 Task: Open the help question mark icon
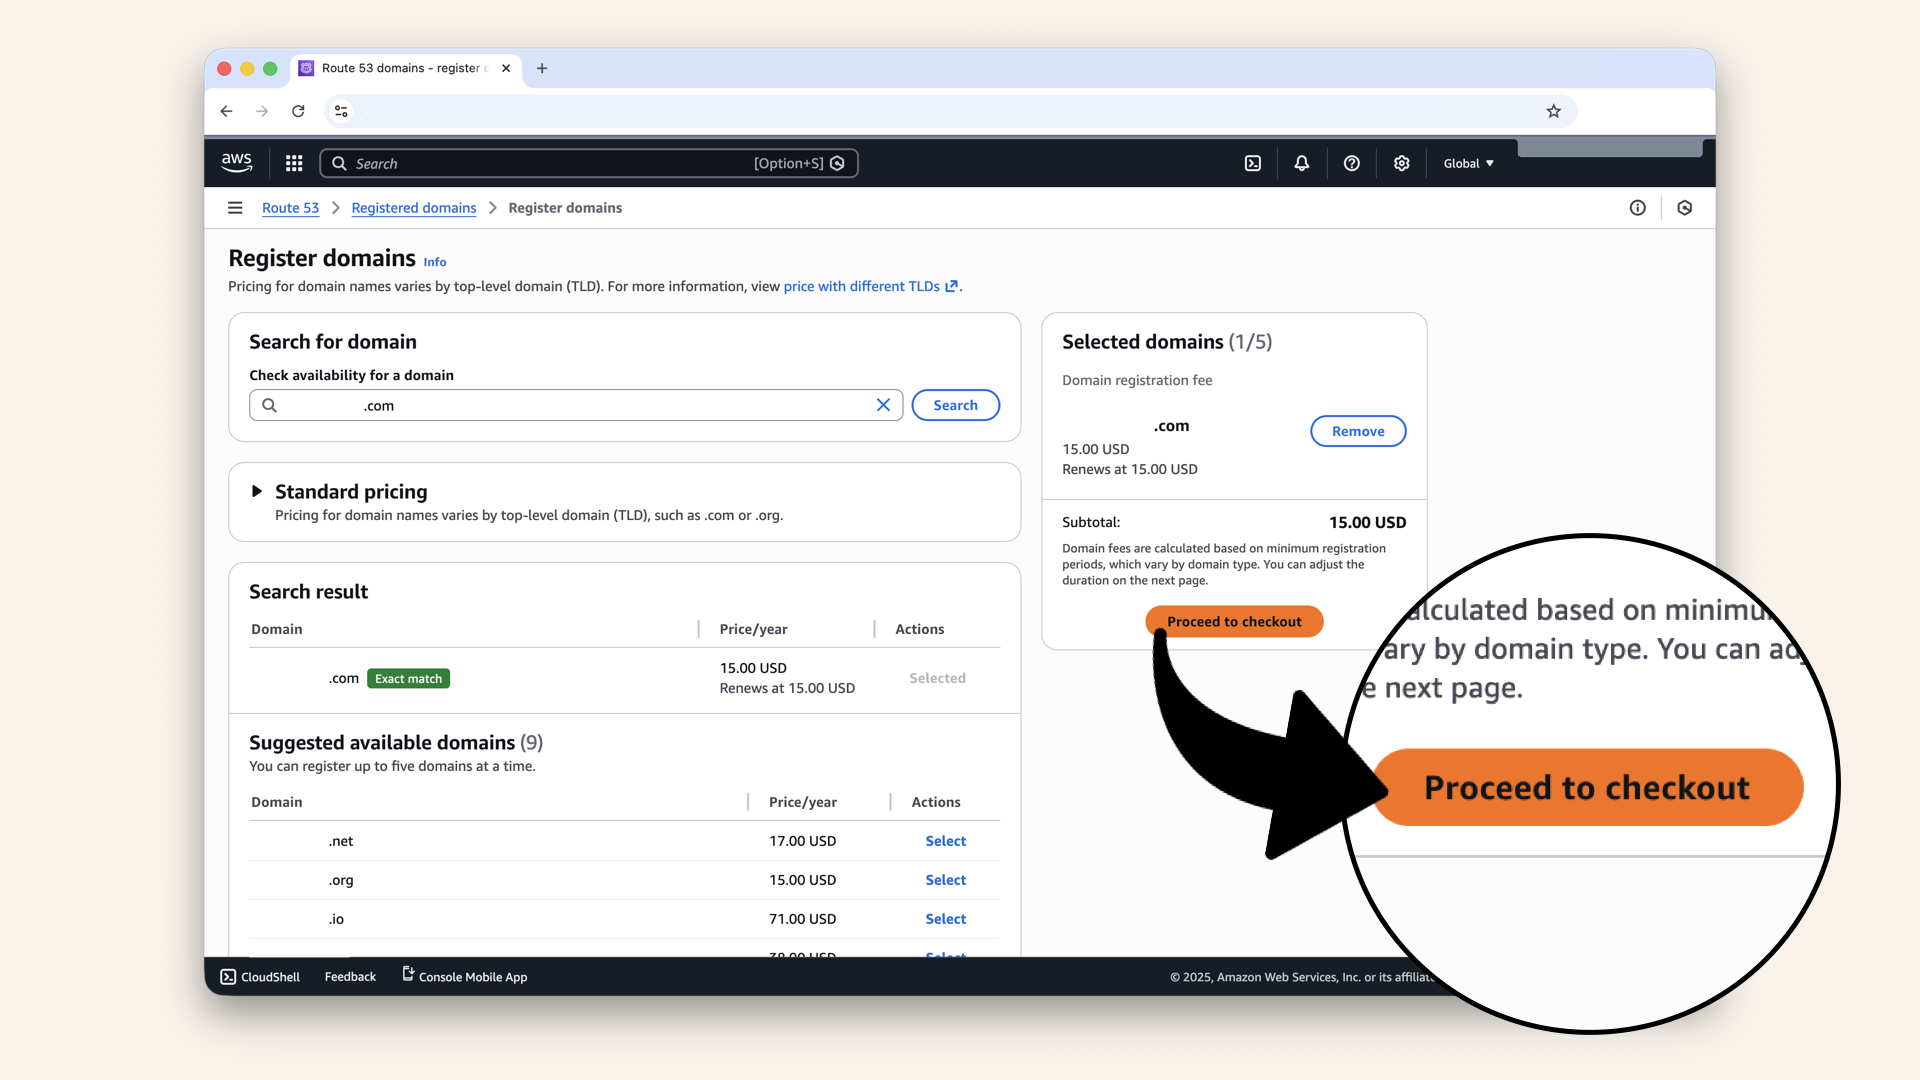pos(1351,162)
